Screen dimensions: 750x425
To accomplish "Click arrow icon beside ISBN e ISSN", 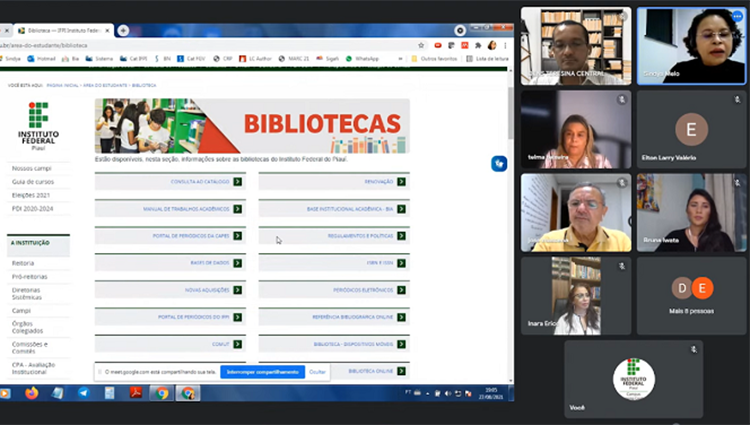I will tap(401, 263).
